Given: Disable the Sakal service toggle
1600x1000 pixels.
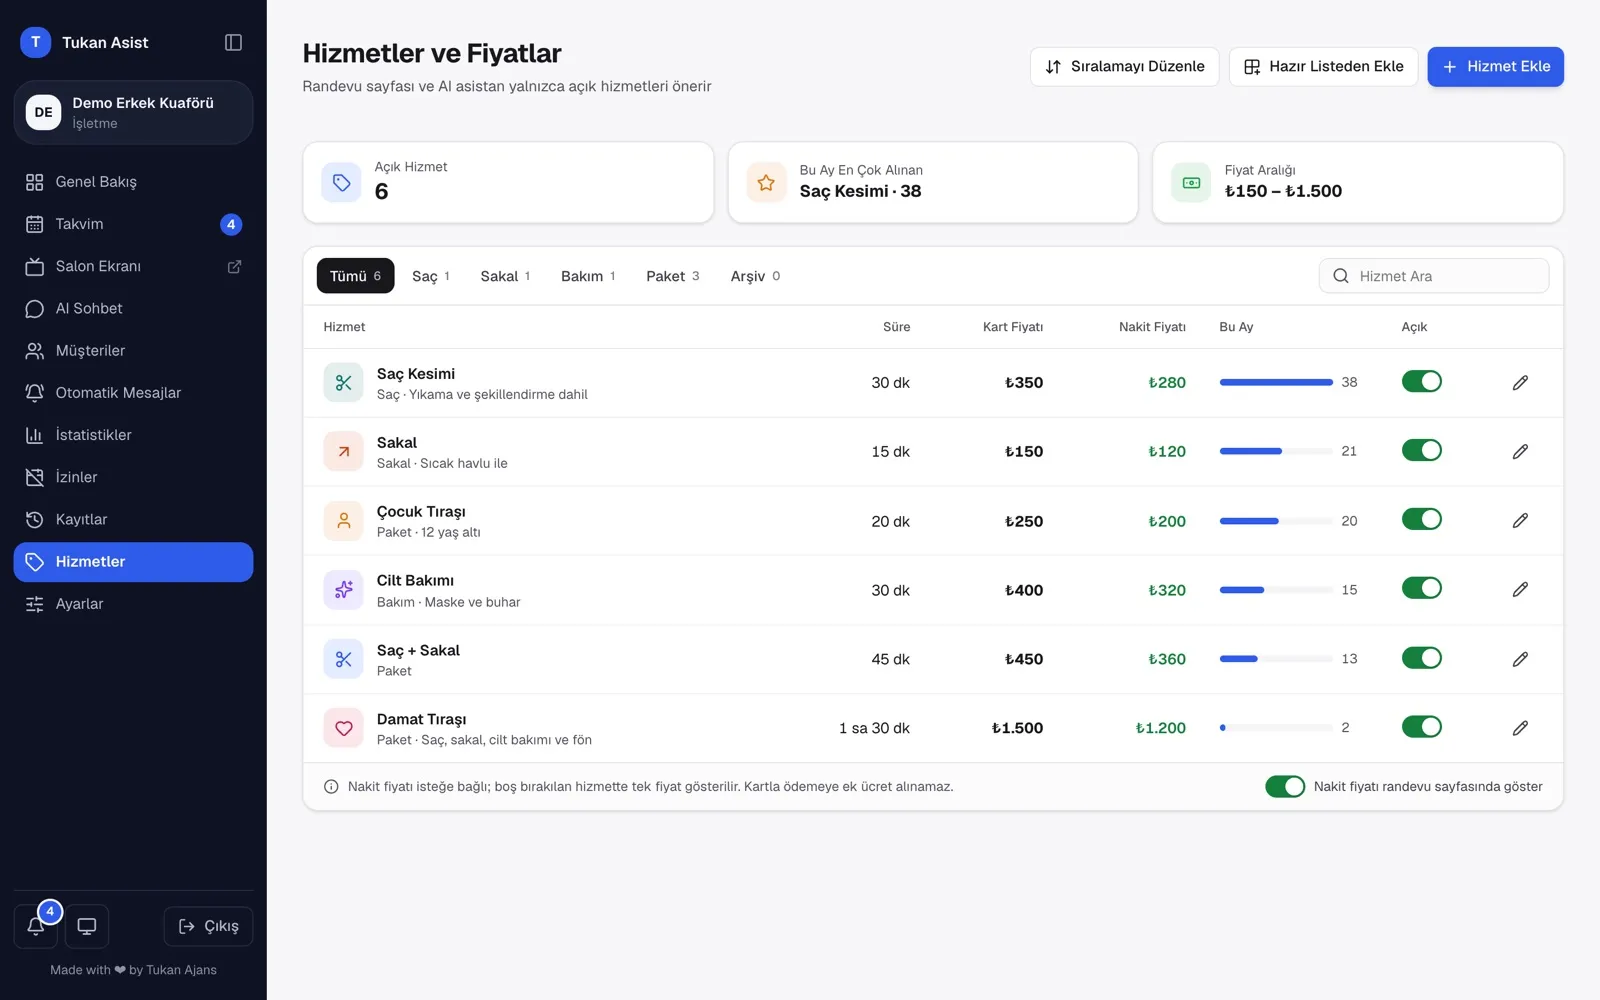Looking at the screenshot, I should tap(1421, 450).
